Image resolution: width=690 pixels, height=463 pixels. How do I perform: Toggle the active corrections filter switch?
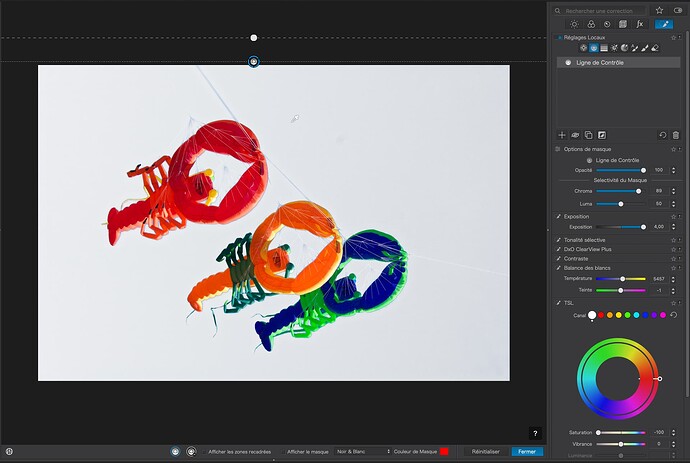[678, 10]
